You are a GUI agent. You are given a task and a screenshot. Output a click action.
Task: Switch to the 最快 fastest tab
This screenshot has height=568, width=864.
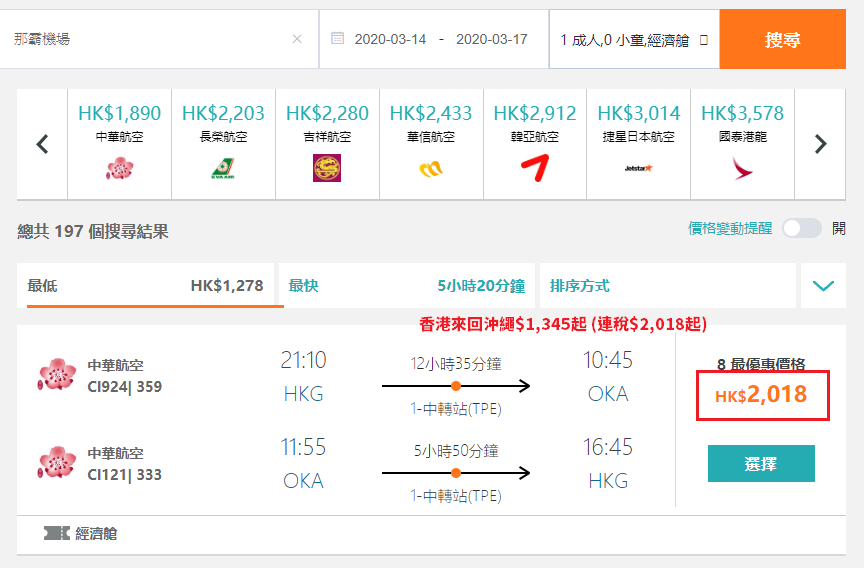pos(407,285)
